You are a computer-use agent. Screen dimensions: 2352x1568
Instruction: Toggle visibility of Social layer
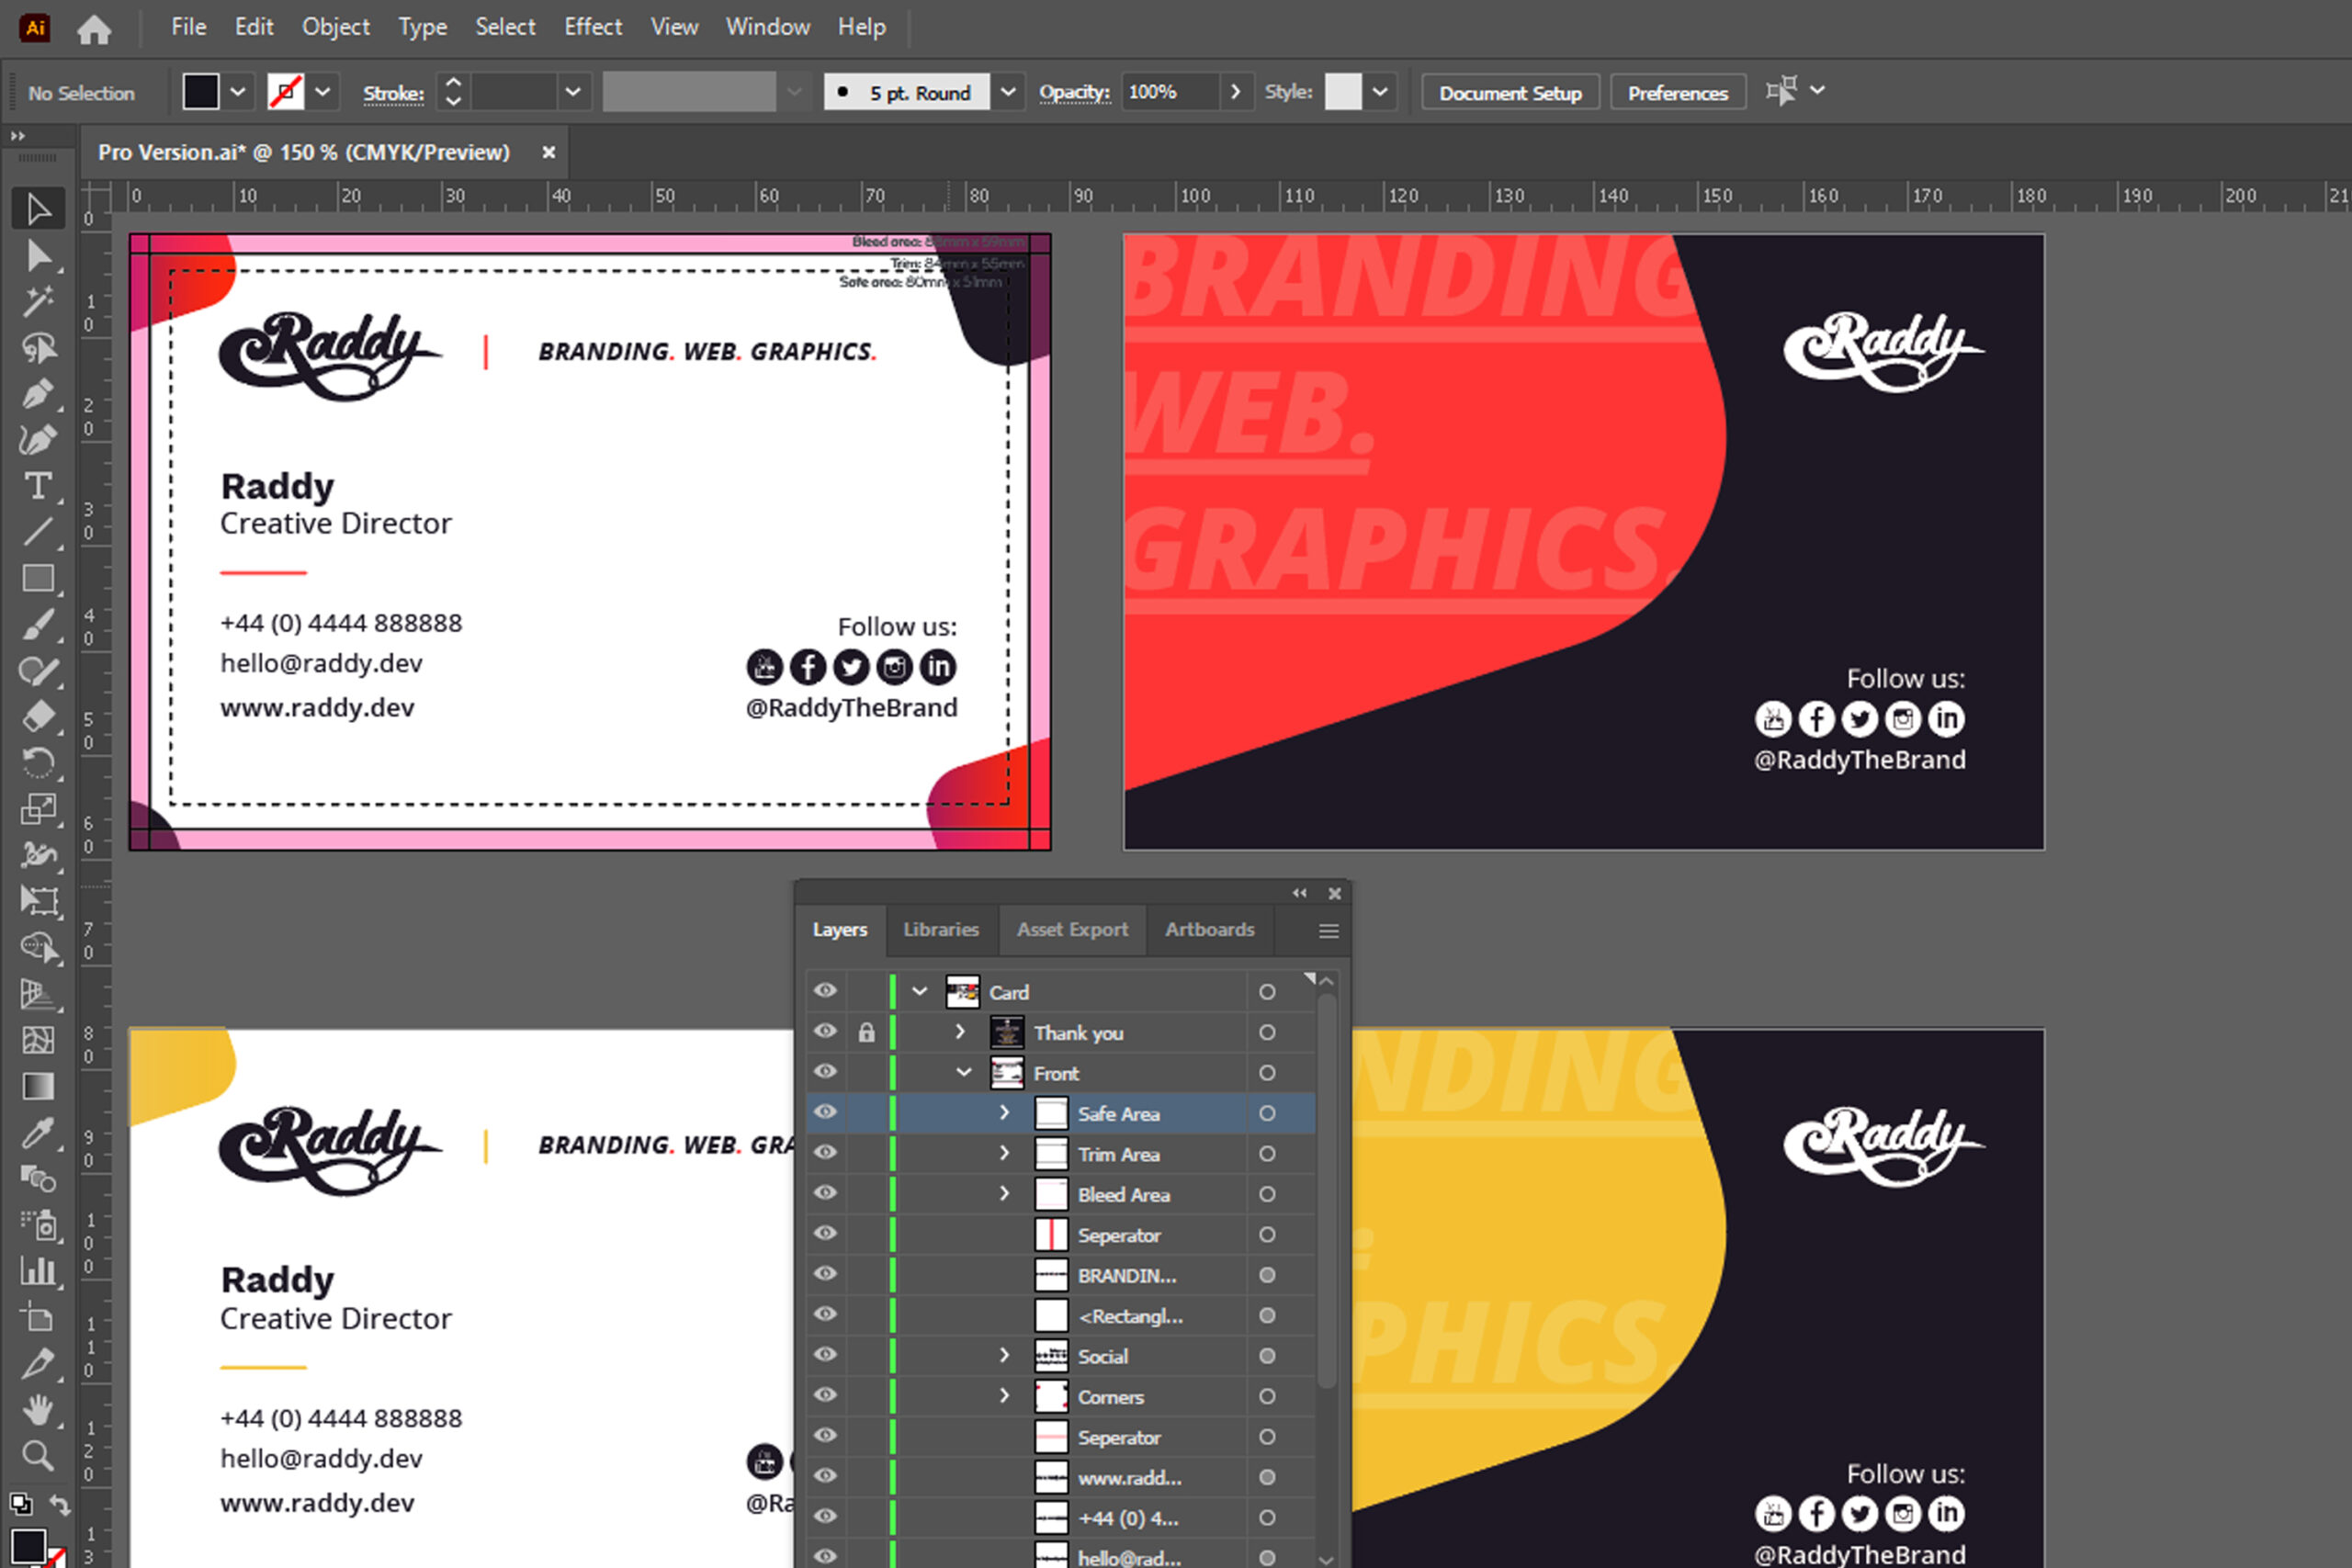coord(825,1355)
